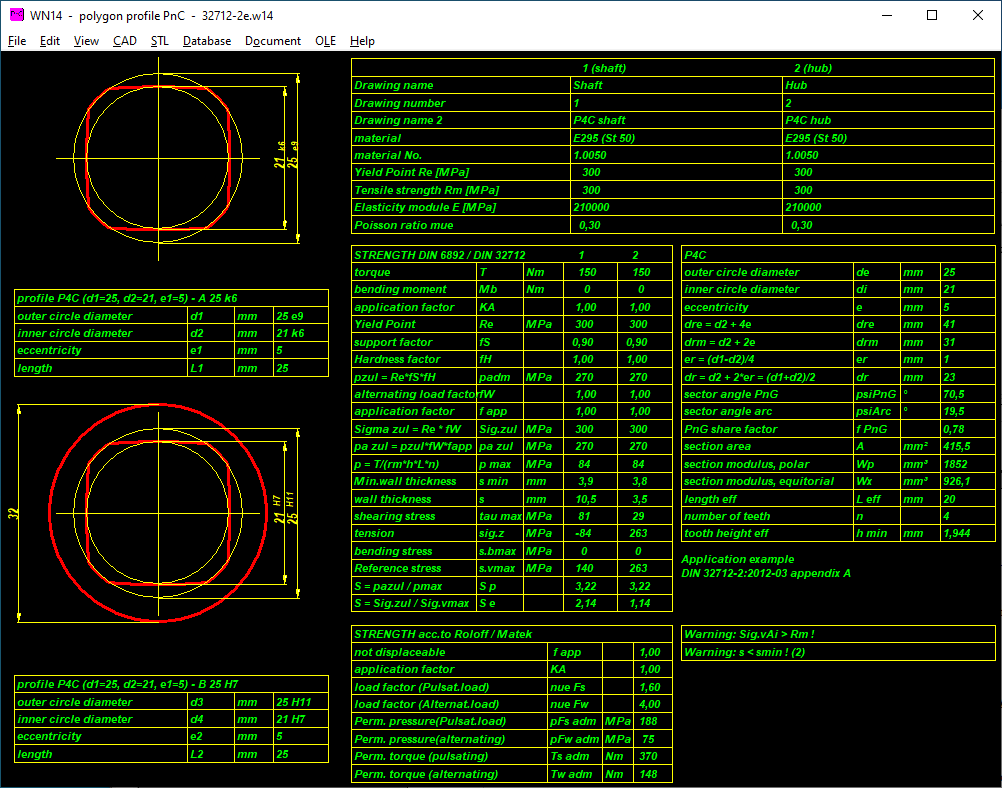Open the OLE menu
Viewport: 1002px width, 788px height.
click(325, 41)
